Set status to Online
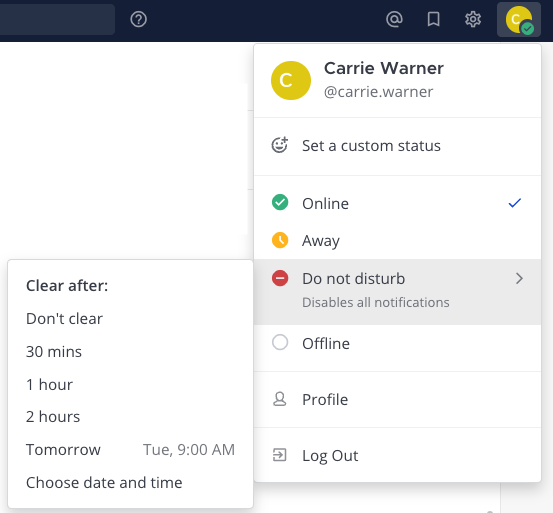This screenshot has height=513, width=553. [x=397, y=203]
